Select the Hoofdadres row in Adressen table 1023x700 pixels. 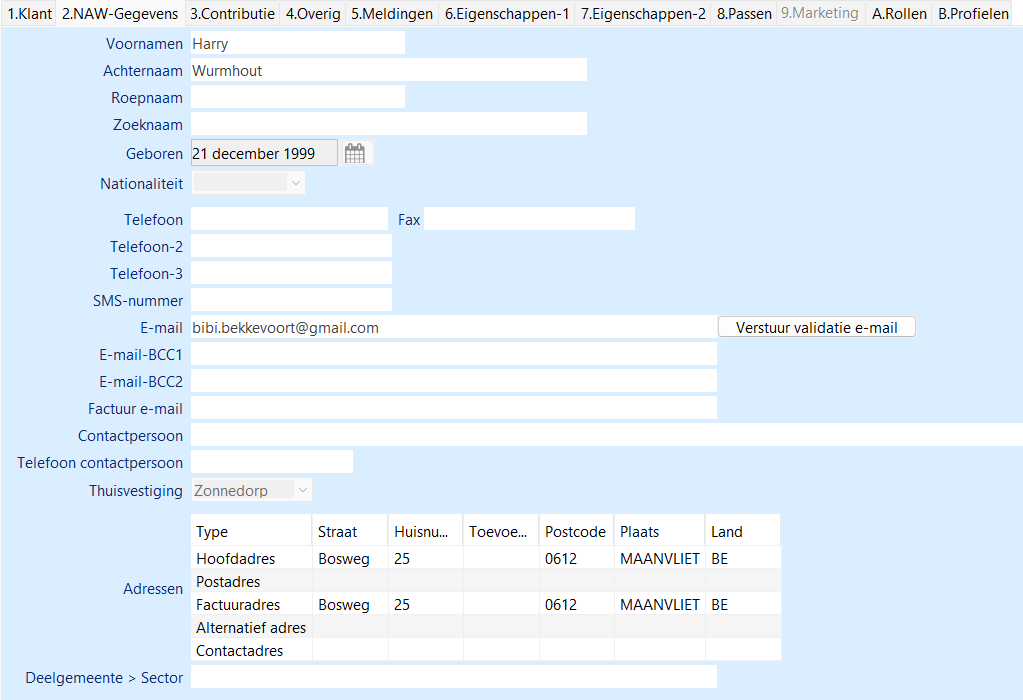236,559
